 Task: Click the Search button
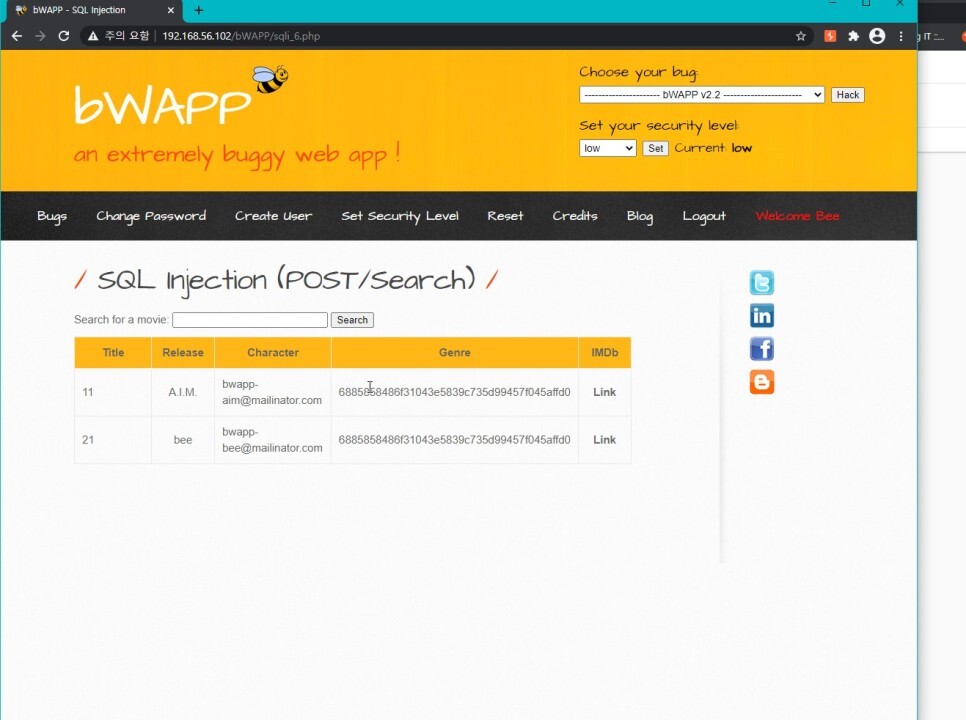tap(352, 320)
